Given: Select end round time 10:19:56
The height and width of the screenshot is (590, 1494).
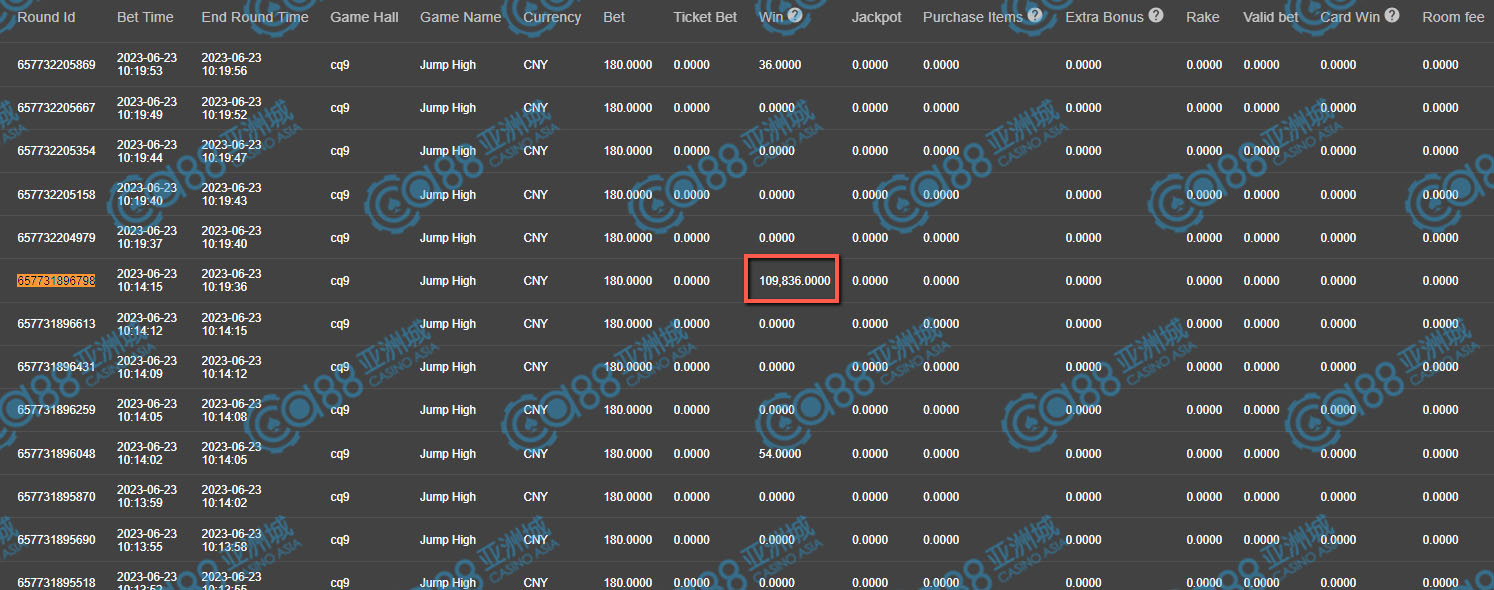Looking at the screenshot, I should [x=231, y=65].
